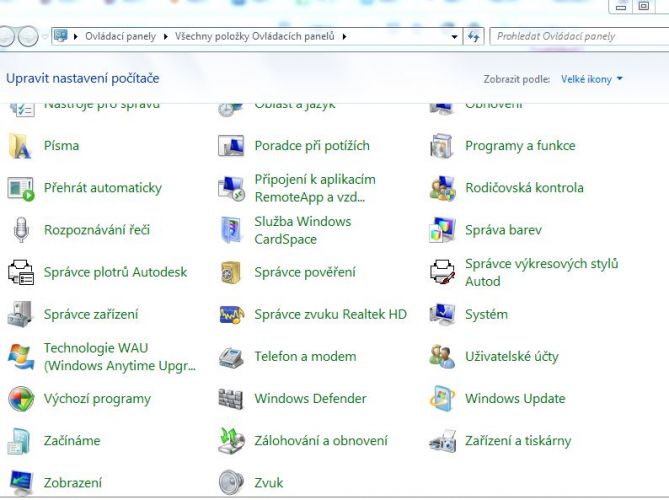Open the Telefon a modem link text
669x500 pixels.
[x=305, y=357]
